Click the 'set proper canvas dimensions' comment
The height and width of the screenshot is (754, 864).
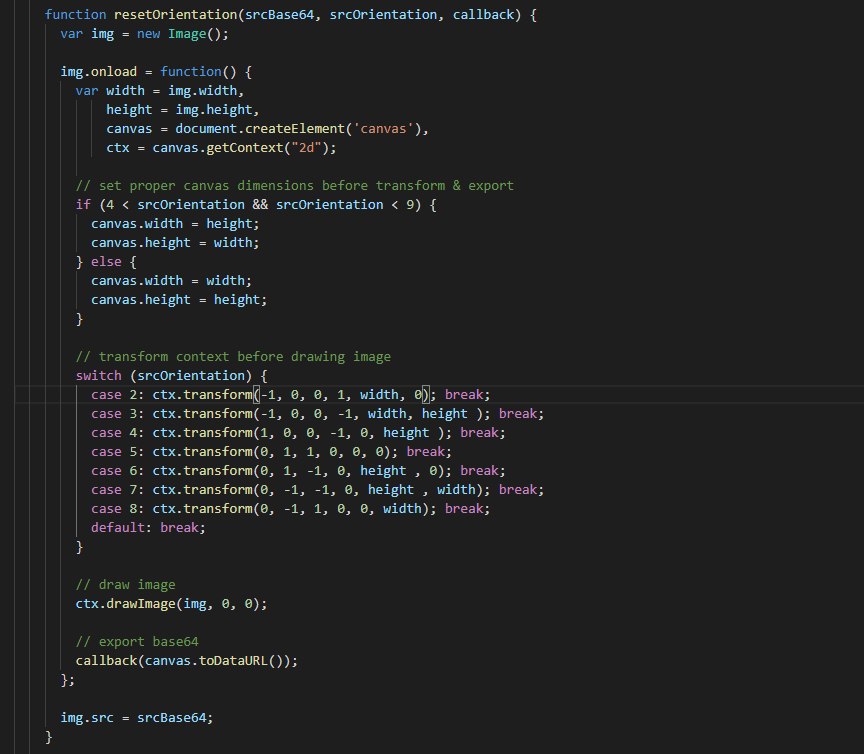(x=295, y=186)
